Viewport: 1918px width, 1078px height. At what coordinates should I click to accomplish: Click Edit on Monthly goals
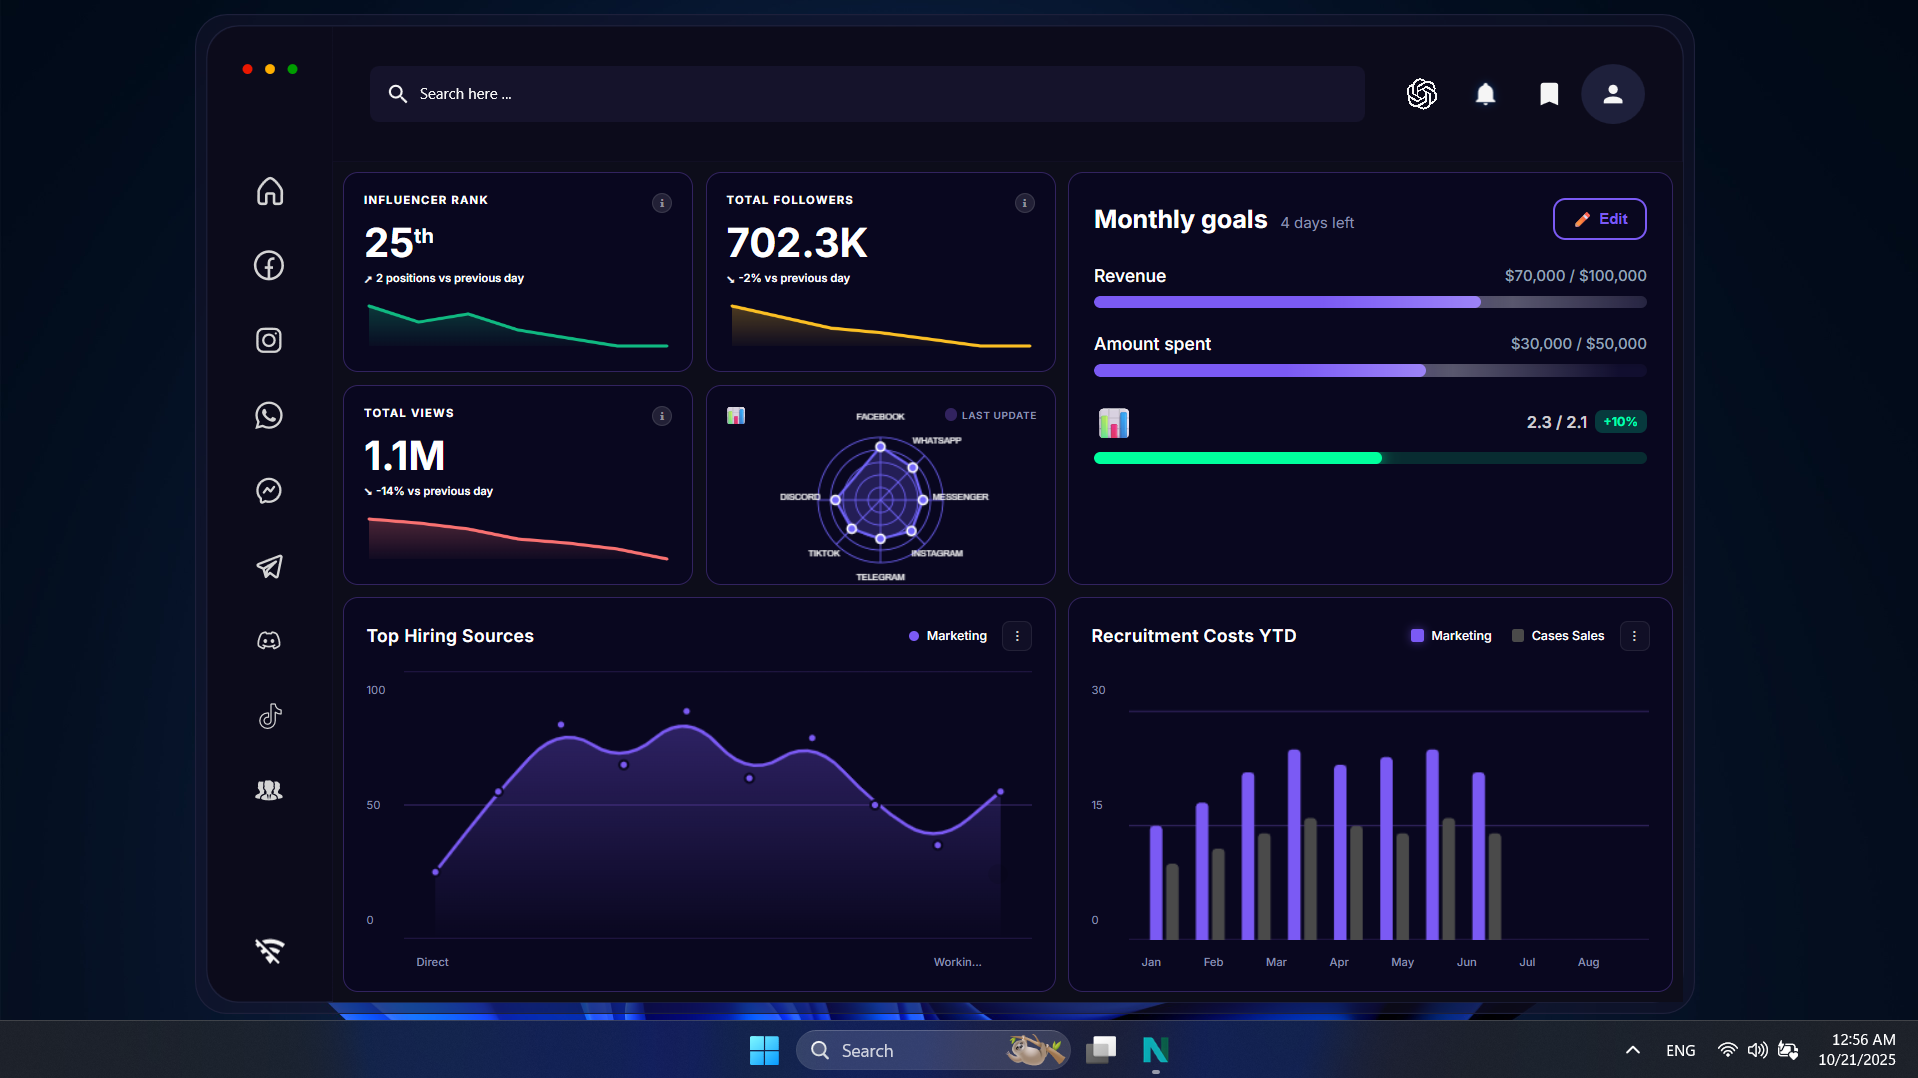[1599, 218]
